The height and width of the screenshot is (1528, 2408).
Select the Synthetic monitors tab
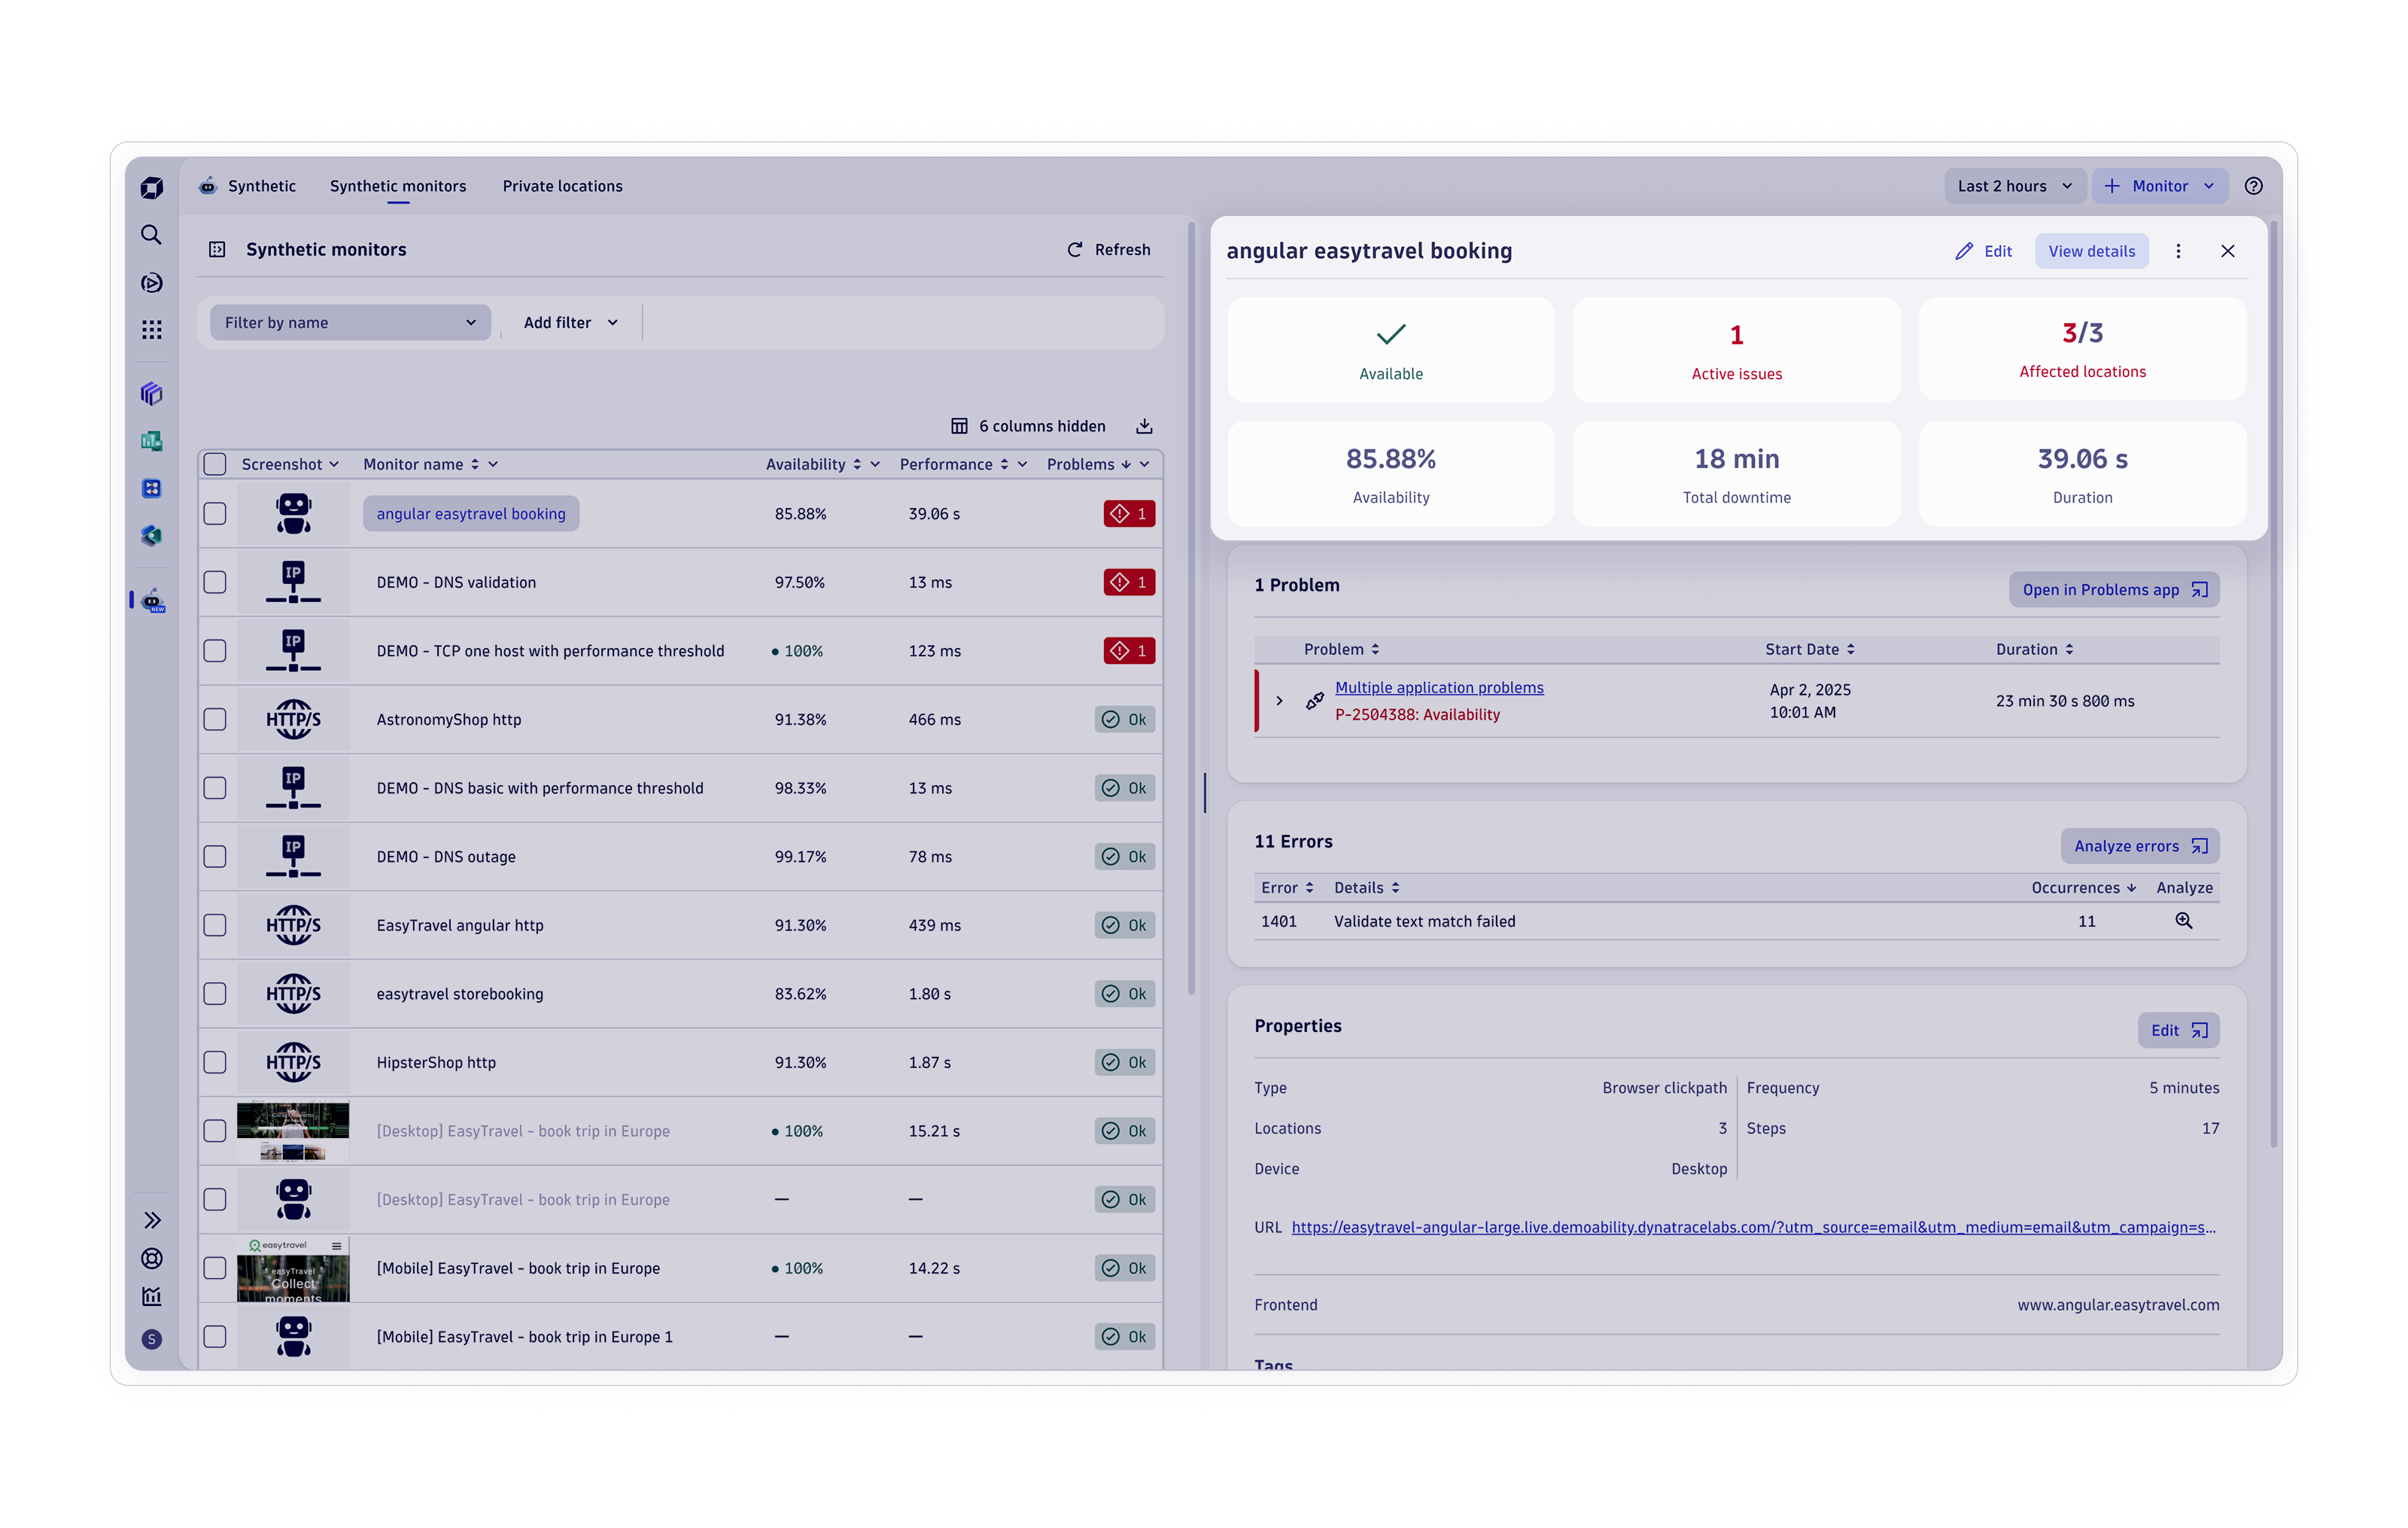(398, 186)
